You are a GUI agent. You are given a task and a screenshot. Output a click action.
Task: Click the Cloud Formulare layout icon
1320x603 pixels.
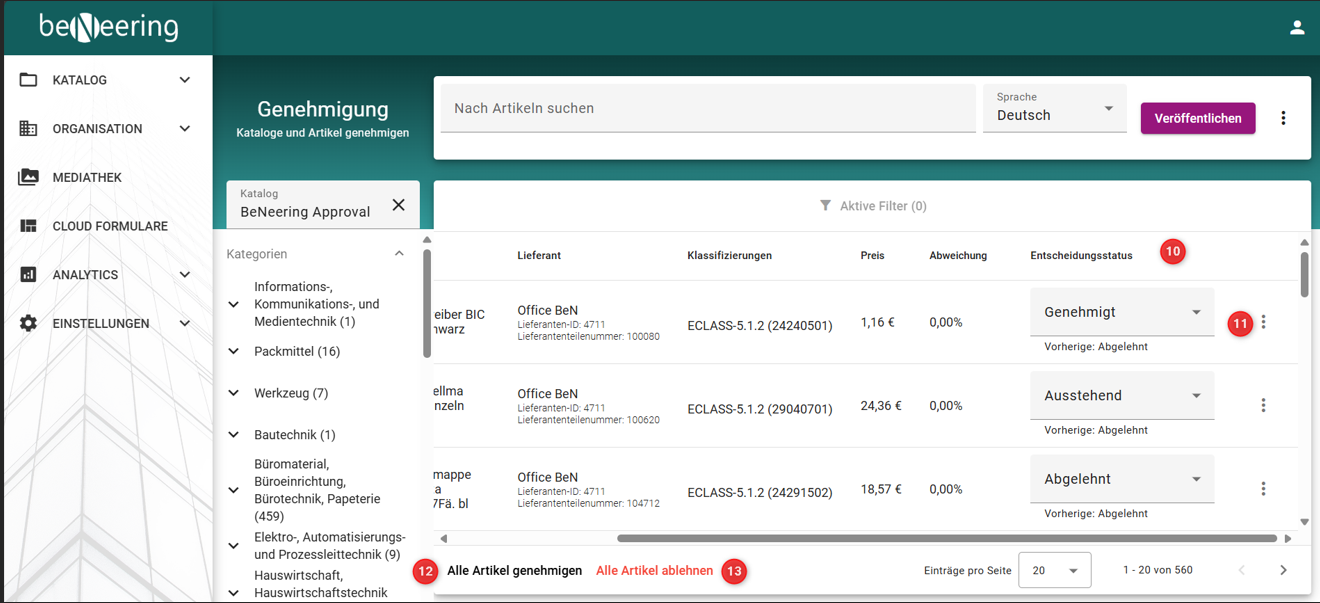pyautogui.click(x=28, y=226)
